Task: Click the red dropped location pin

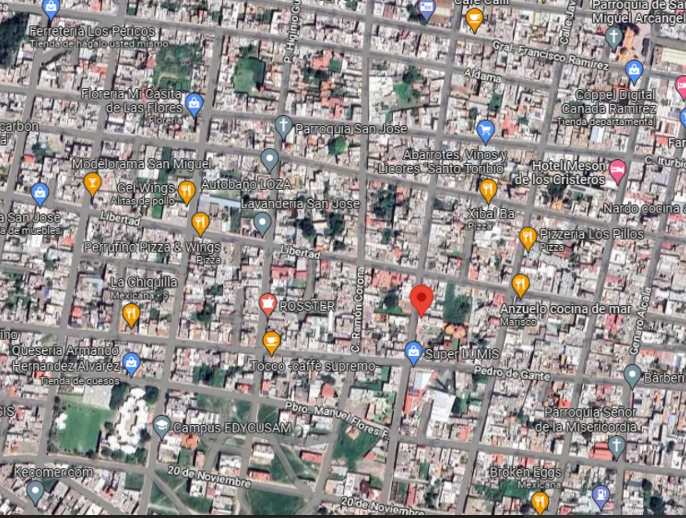Action: coord(421,300)
